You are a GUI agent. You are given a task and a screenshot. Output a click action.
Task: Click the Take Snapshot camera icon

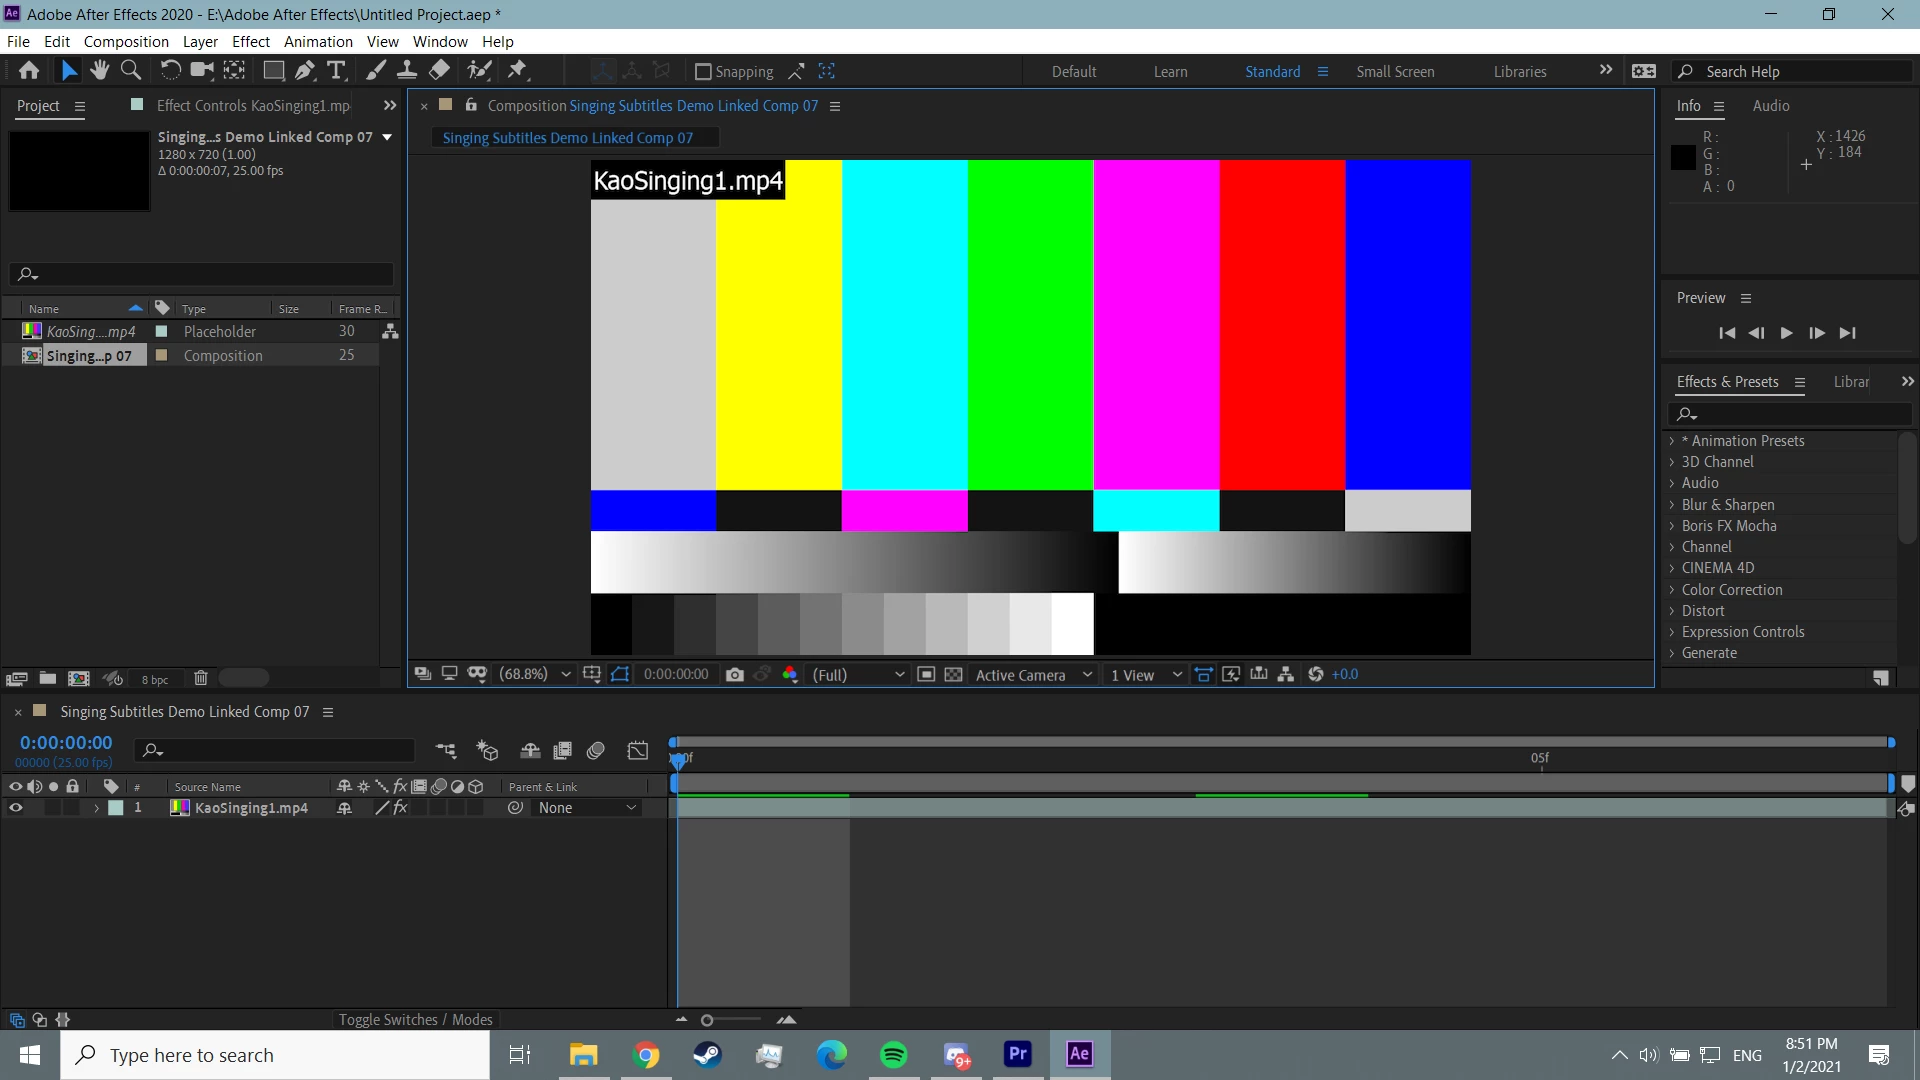[734, 675]
